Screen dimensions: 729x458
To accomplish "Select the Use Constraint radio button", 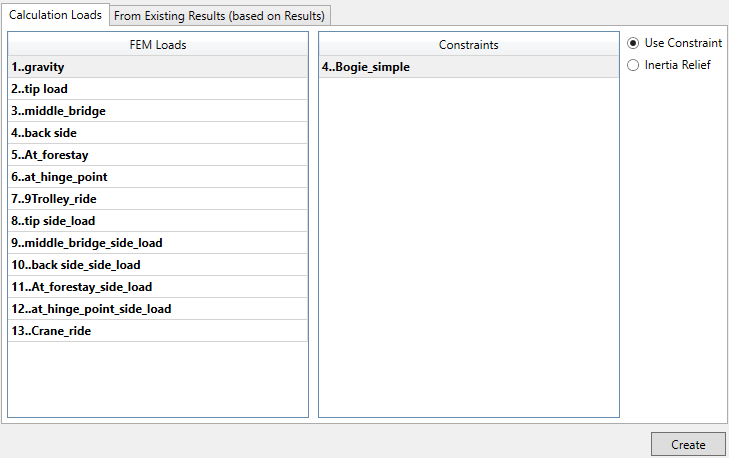I will pyautogui.click(x=633, y=43).
